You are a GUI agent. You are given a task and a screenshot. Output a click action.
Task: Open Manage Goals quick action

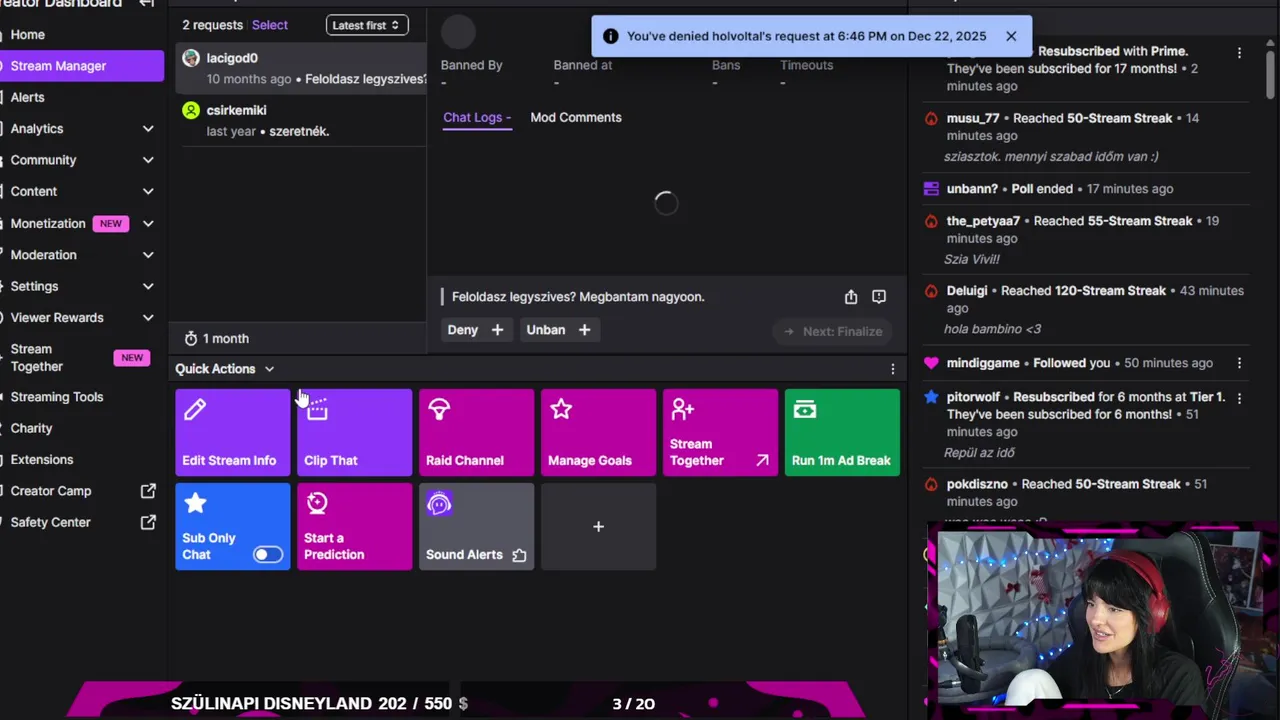pyautogui.click(x=598, y=432)
